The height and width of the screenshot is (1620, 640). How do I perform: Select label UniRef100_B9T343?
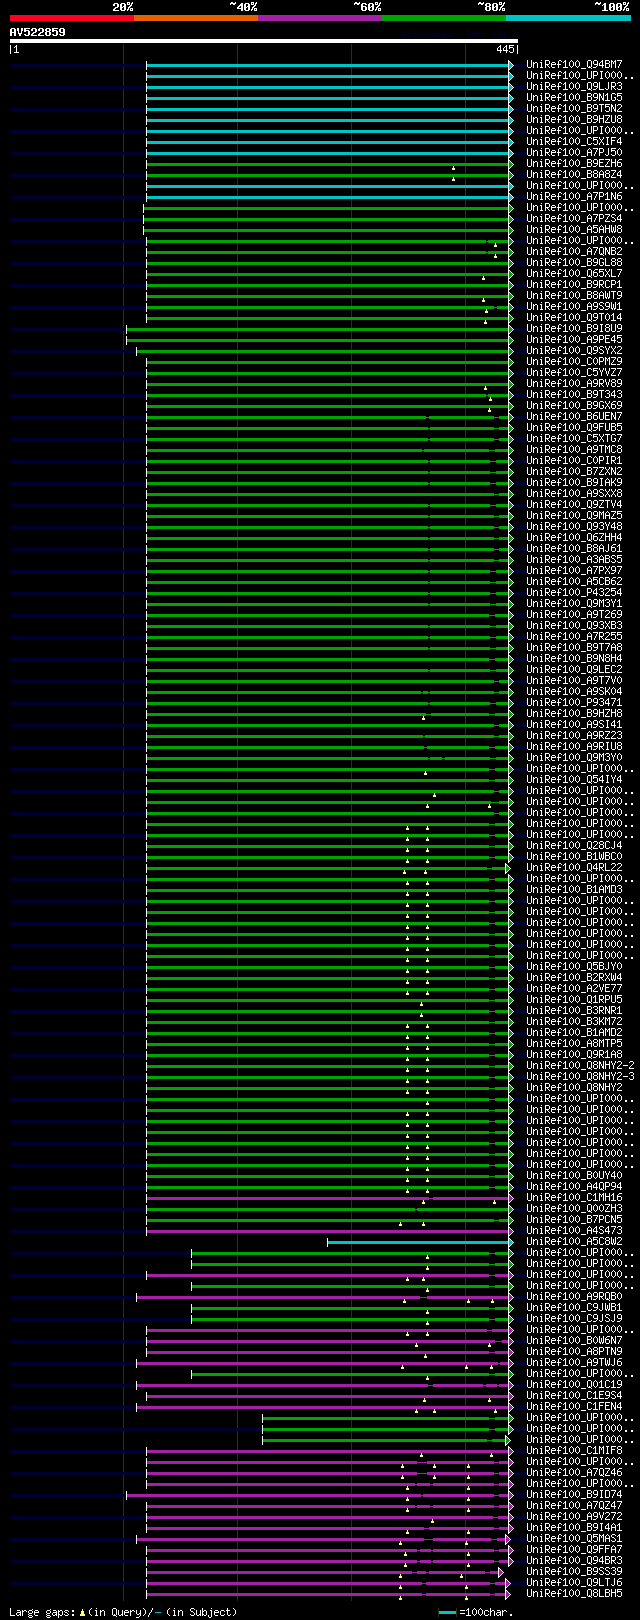[x=574, y=395]
